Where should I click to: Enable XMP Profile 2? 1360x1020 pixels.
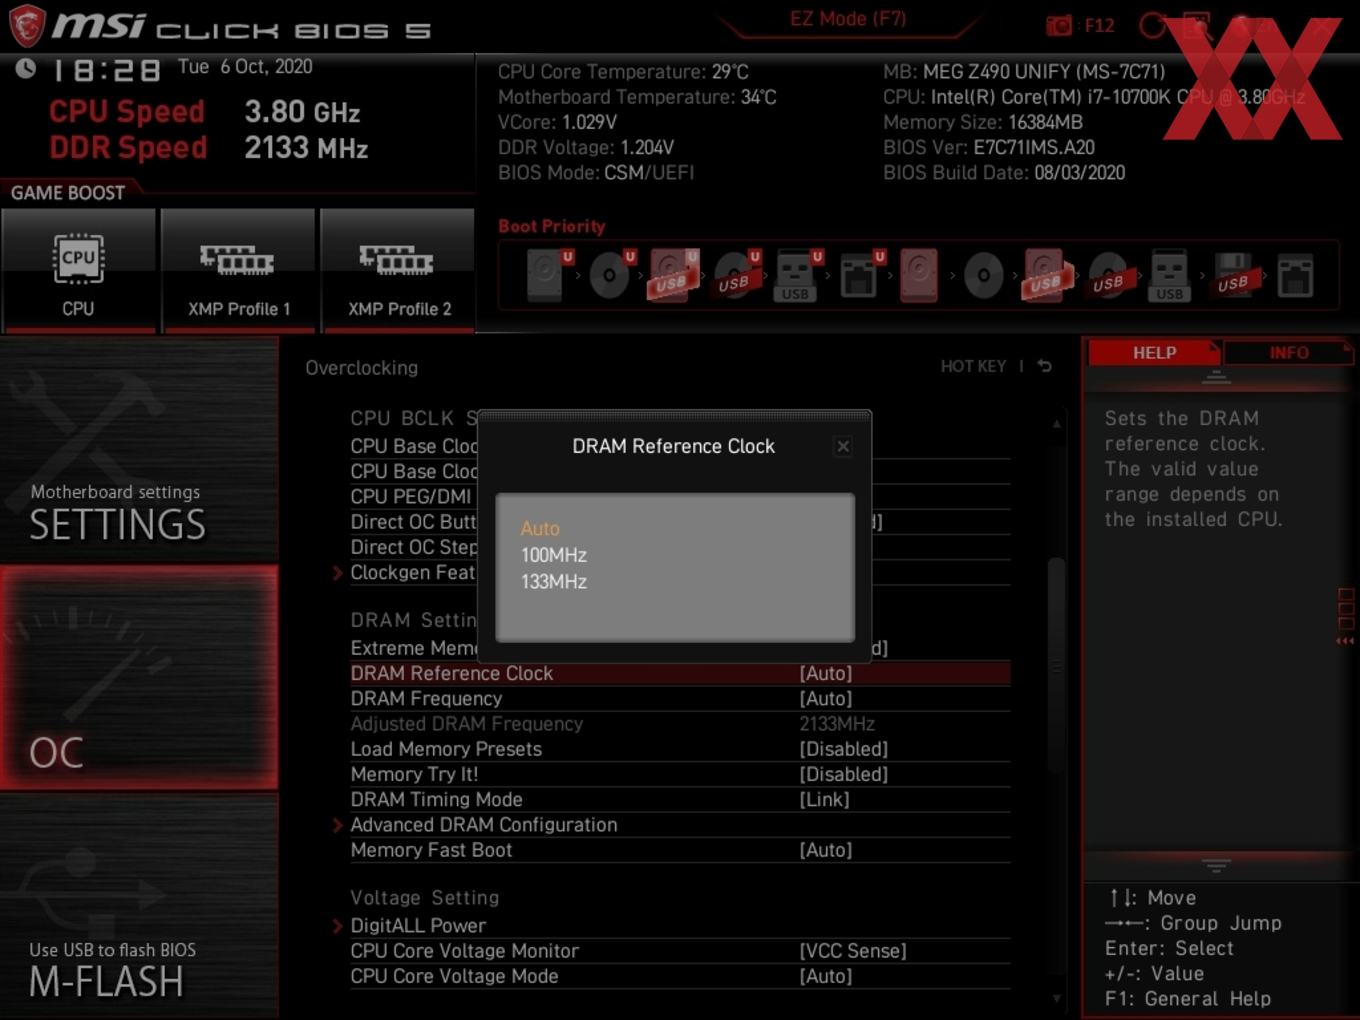pyautogui.click(x=398, y=270)
